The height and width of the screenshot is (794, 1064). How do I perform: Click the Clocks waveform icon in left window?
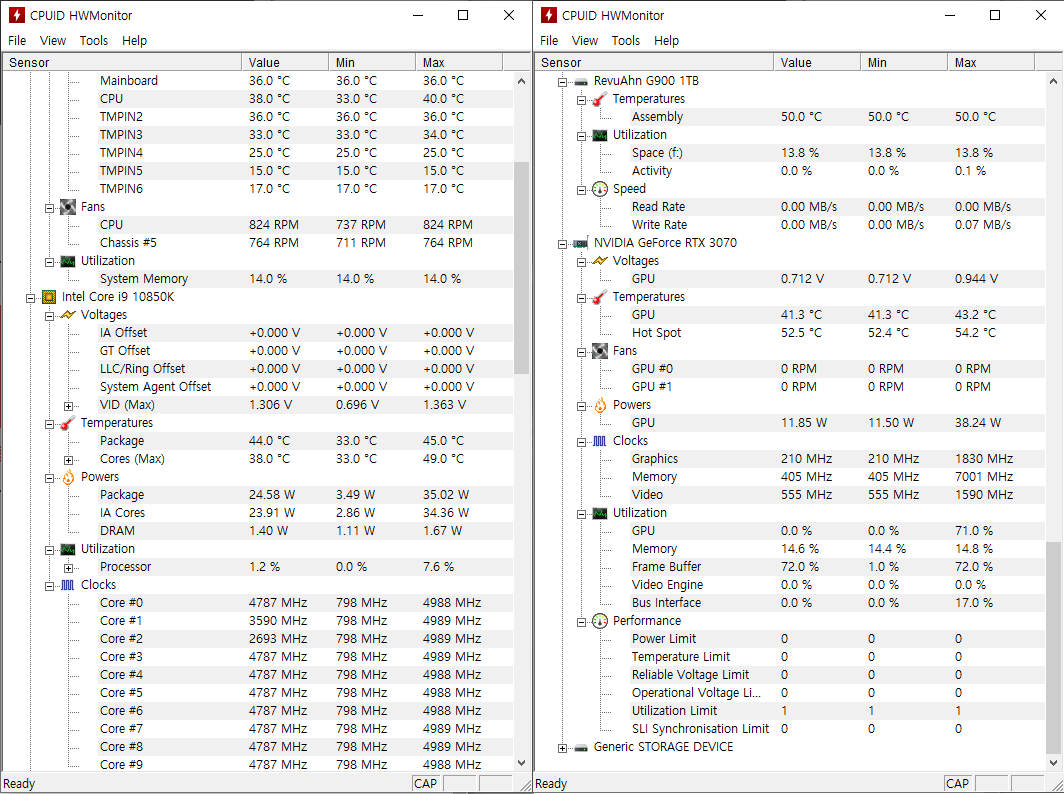(68, 585)
